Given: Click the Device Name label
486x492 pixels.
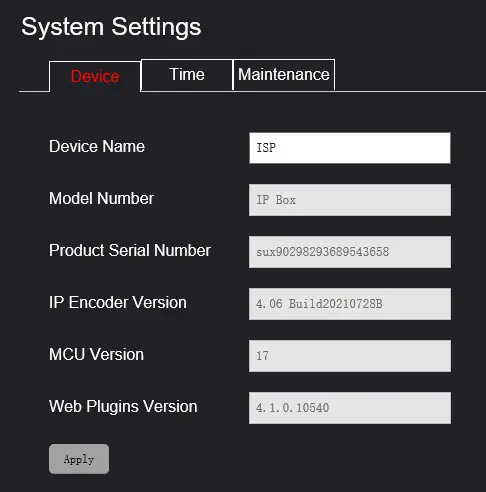Looking at the screenshot, I should tap(97, 146).
